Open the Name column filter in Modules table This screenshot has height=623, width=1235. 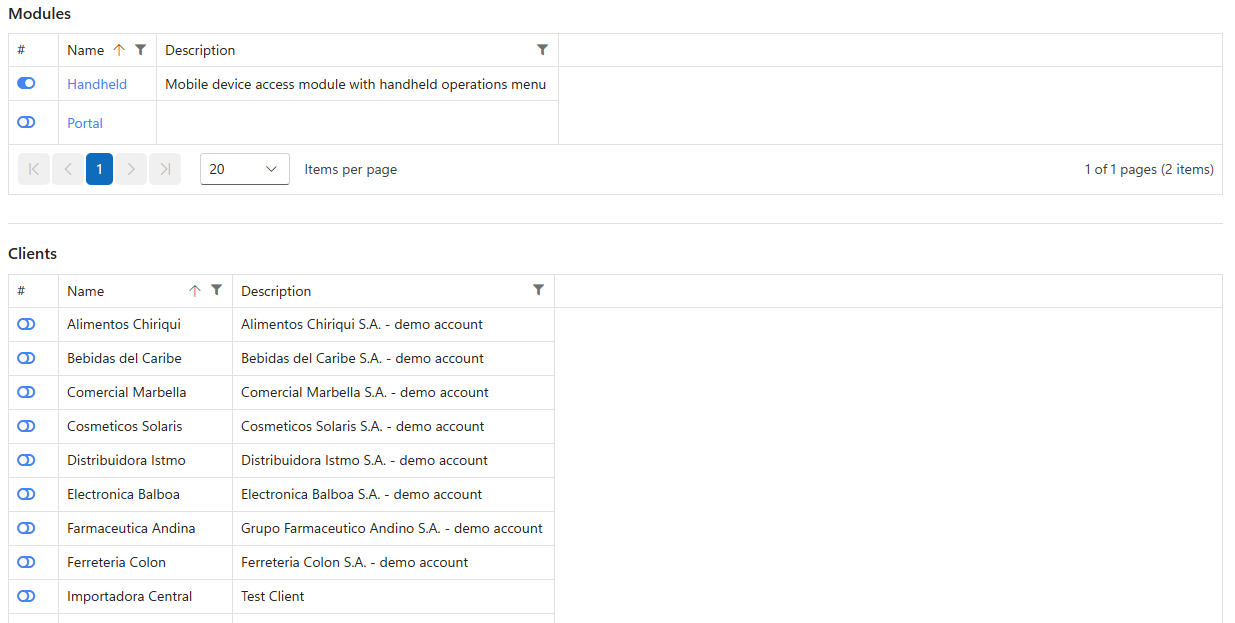coord(141,50)
